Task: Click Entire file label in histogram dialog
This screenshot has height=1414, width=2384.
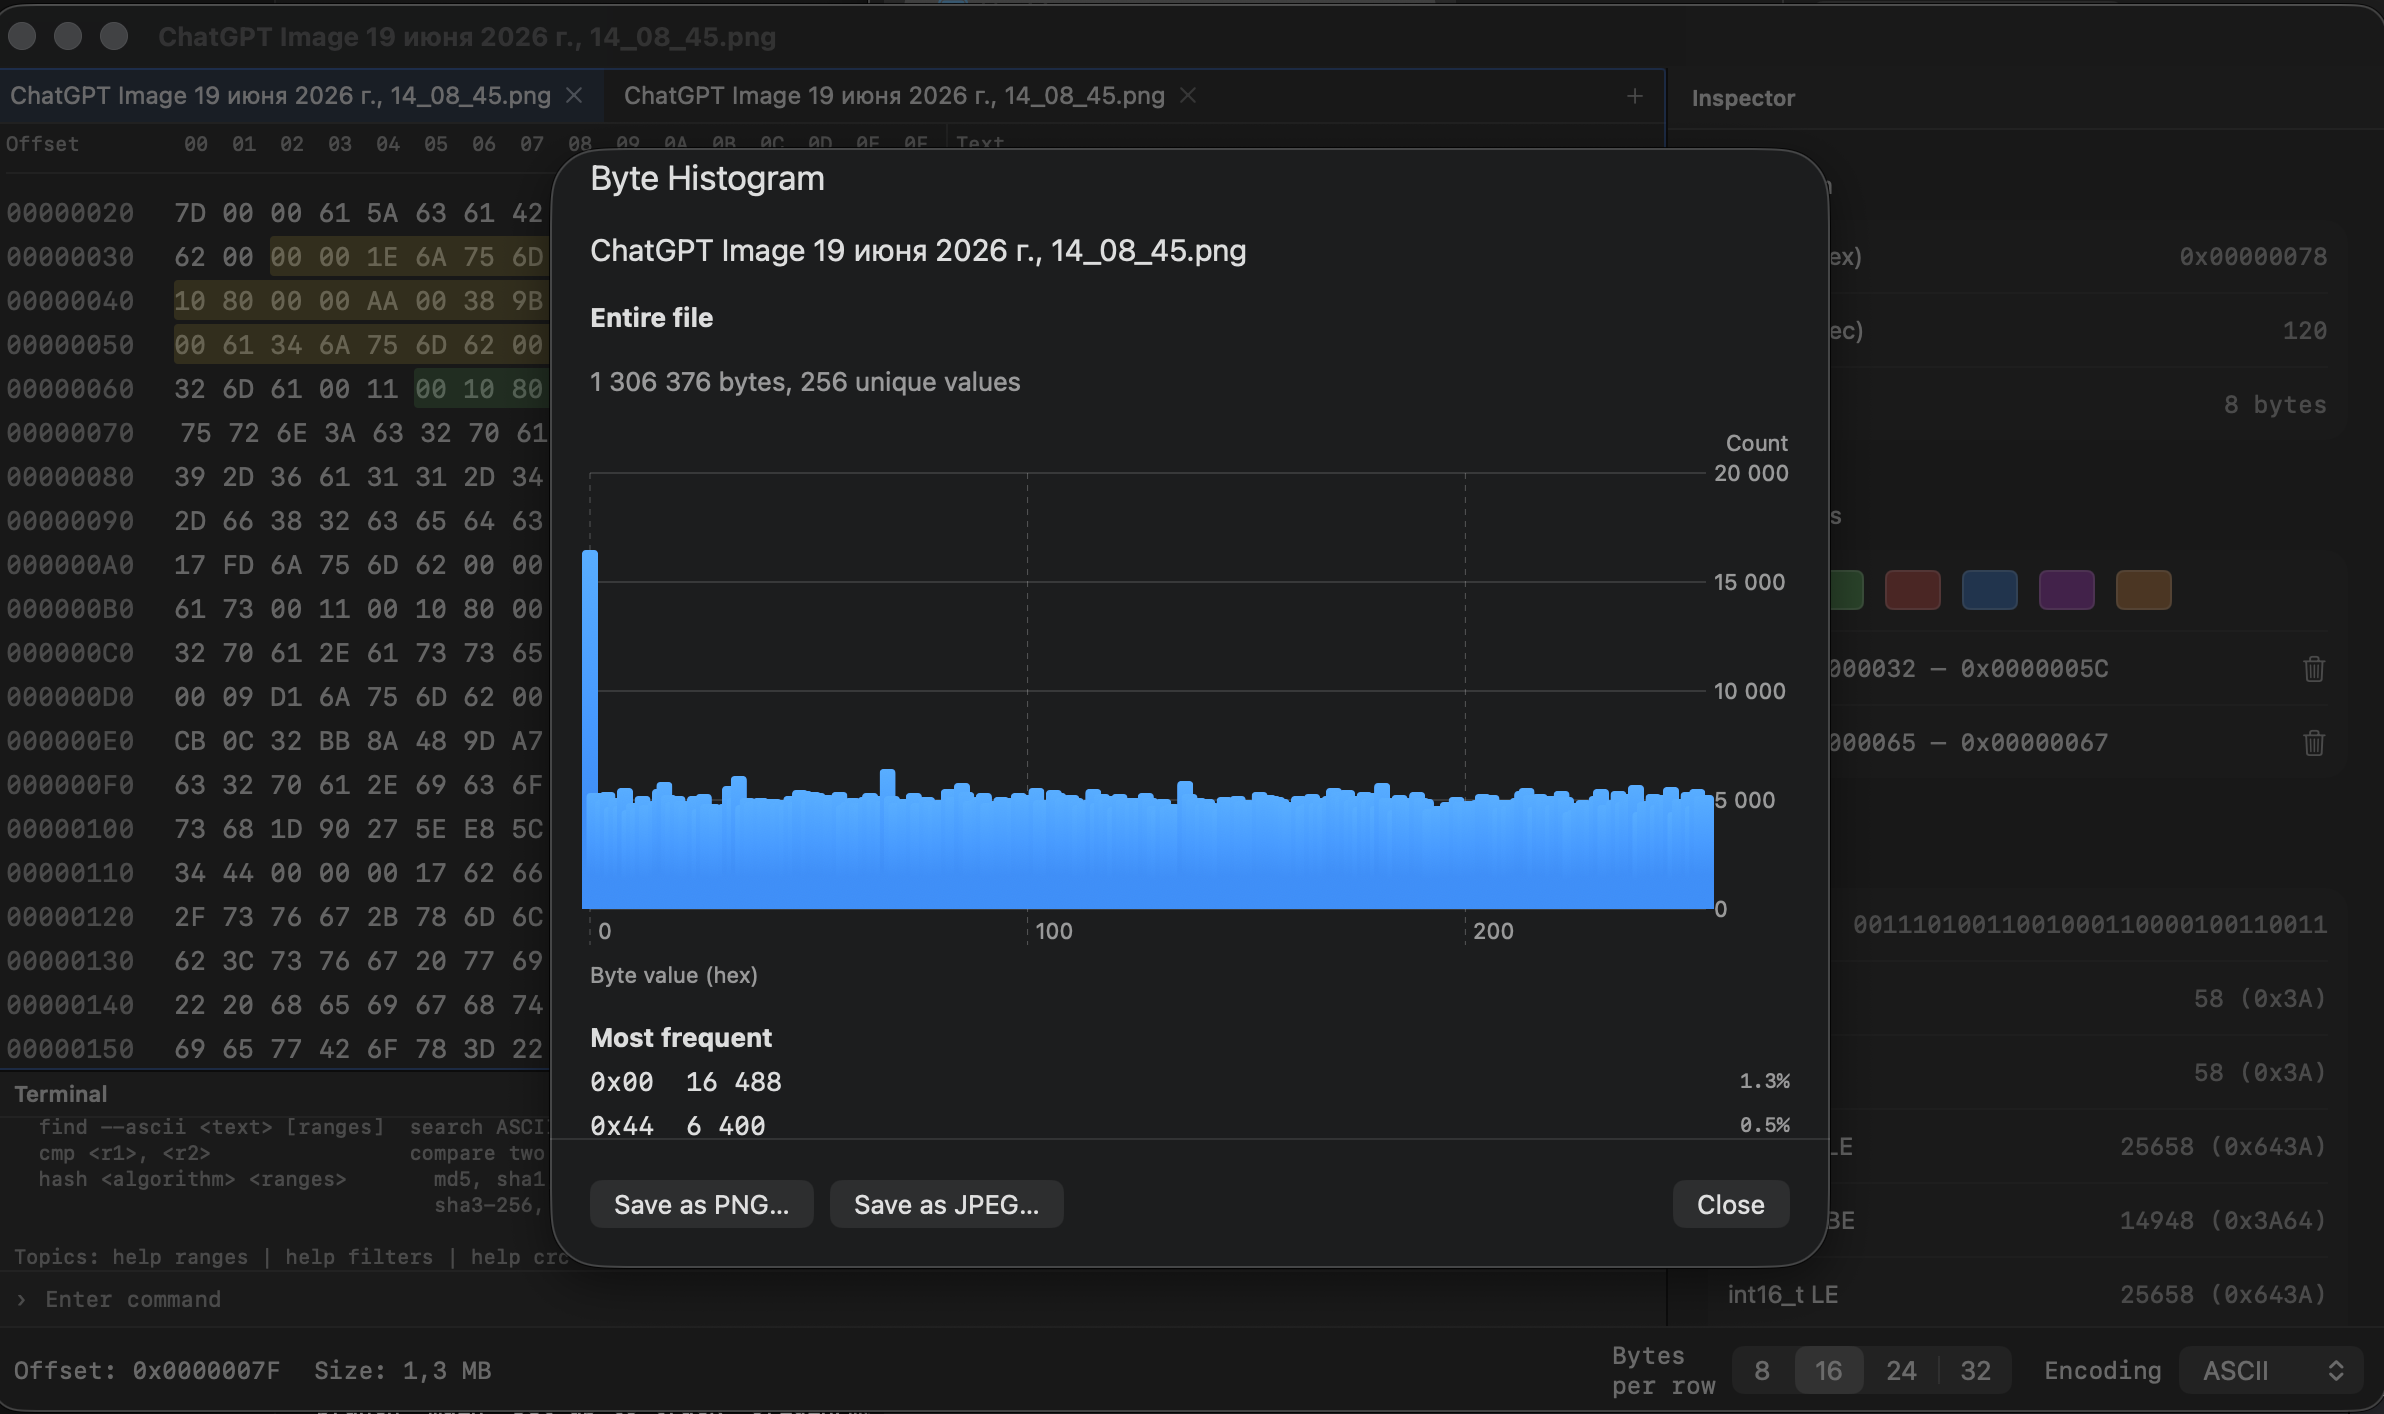Action: click(x=651, y=317)
